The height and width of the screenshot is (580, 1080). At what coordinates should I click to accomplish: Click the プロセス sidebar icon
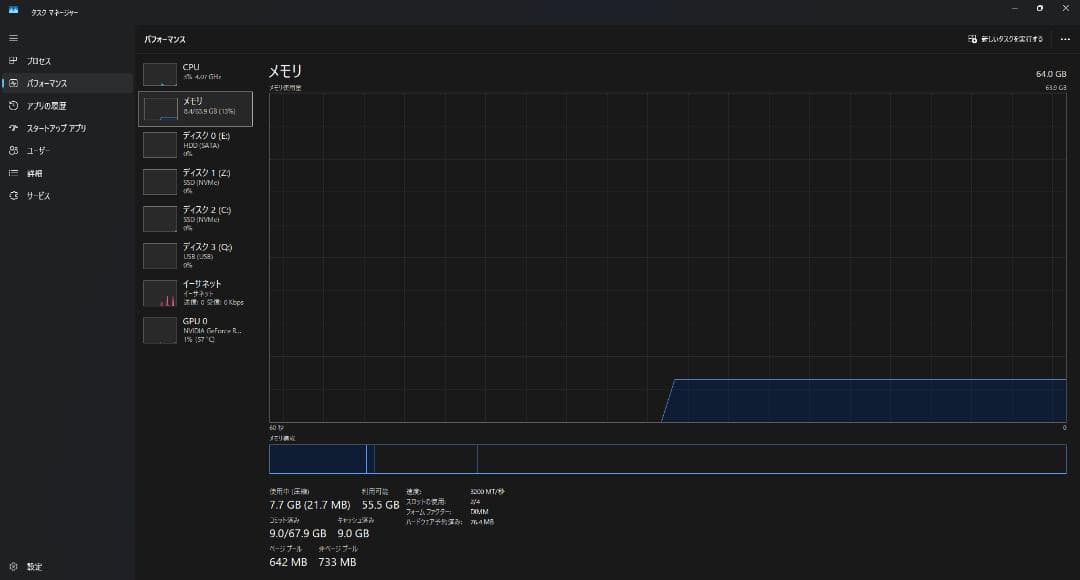pyautogui.click(x=13, y=61)
